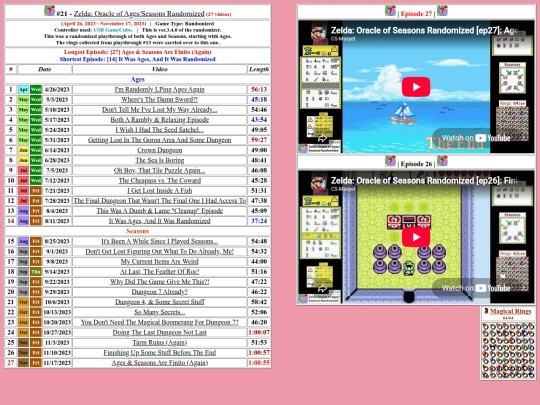
Task: Click the 11/17/2023 date cell
Action: click(x=57, y=363)
